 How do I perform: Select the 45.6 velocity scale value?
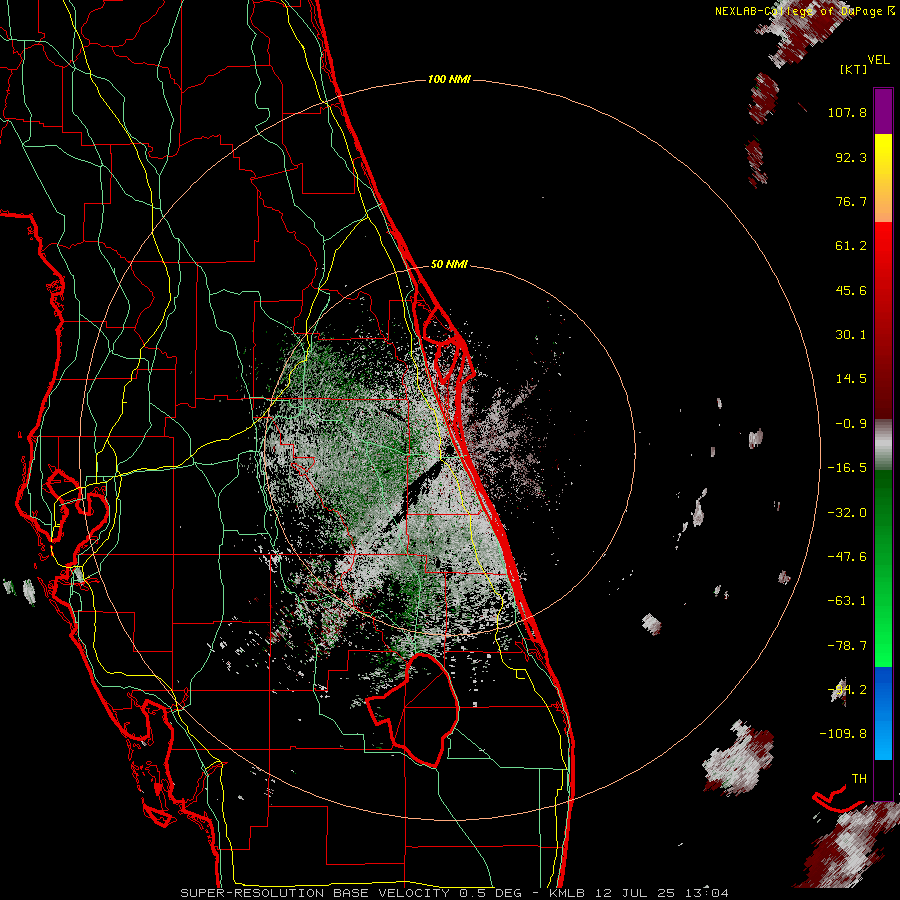851,290
